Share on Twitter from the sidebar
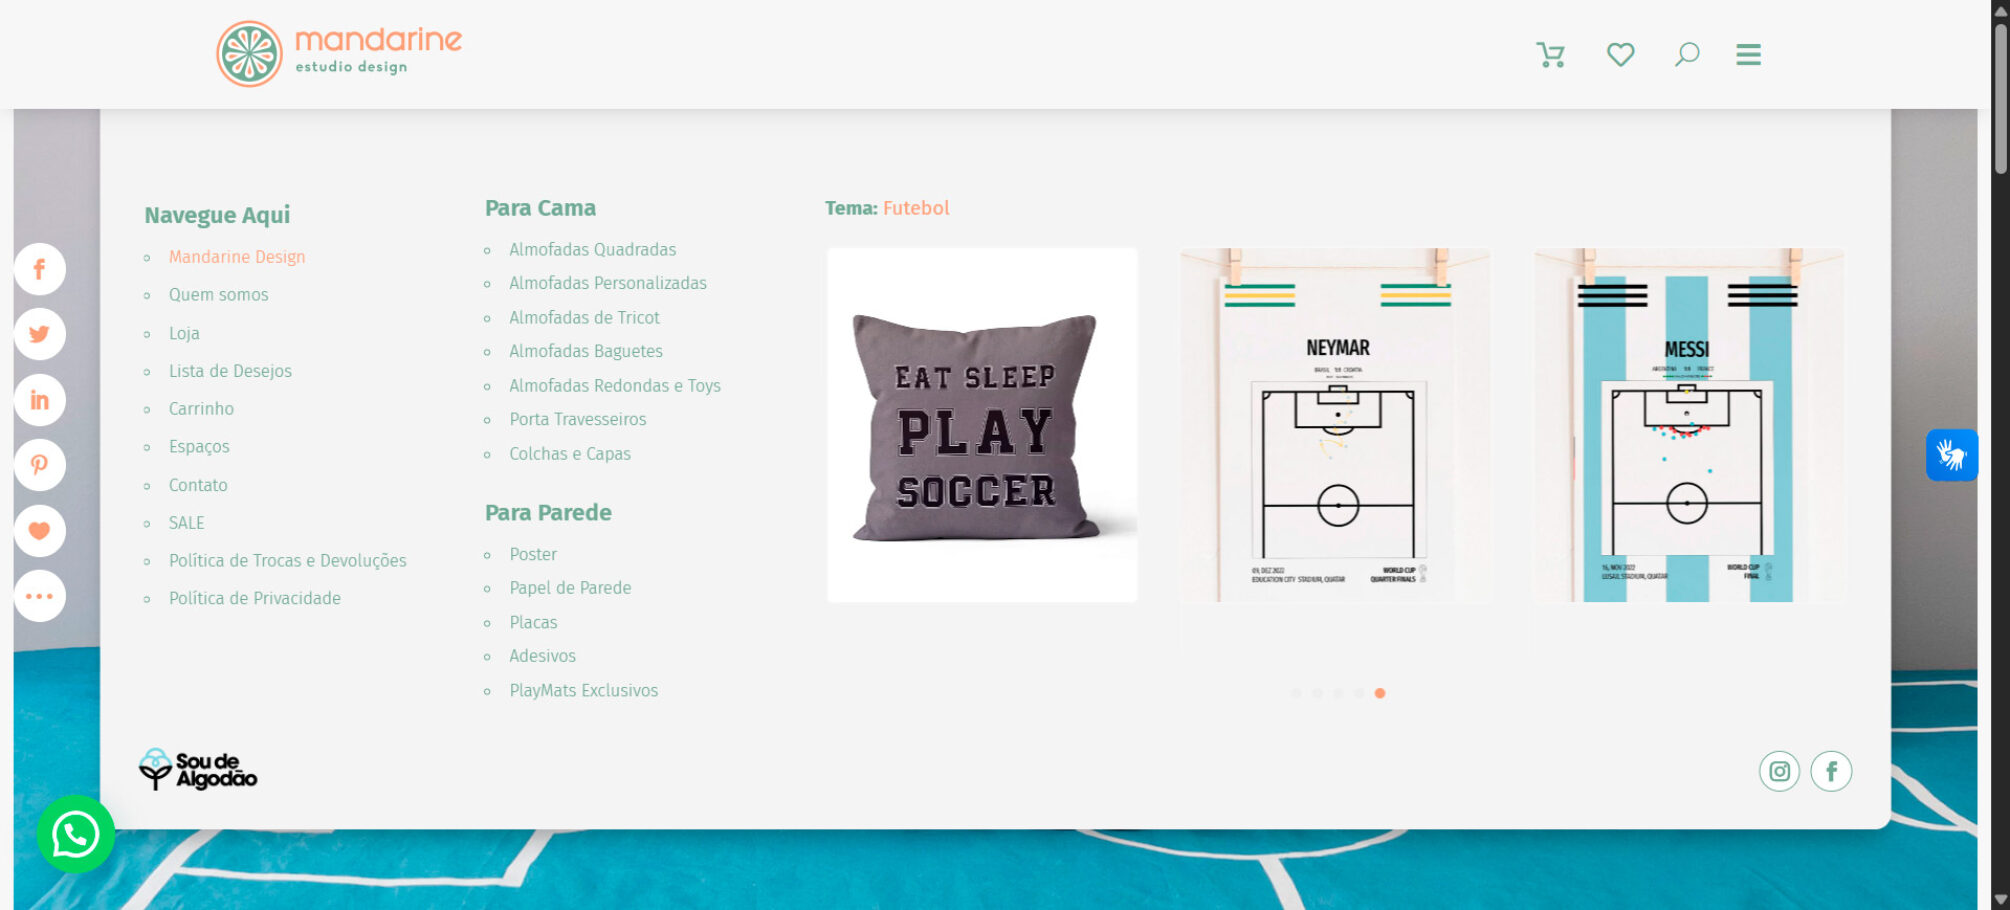Screen dimensions: 2010x910 [40, 334]
